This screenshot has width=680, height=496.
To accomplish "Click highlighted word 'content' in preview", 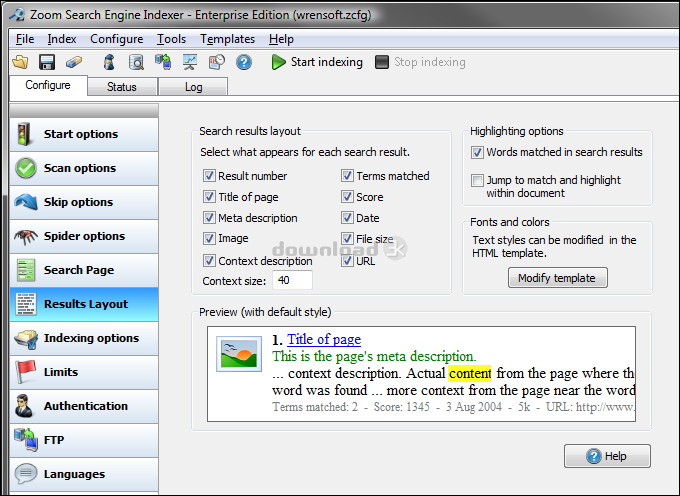I will click(470, 373).
